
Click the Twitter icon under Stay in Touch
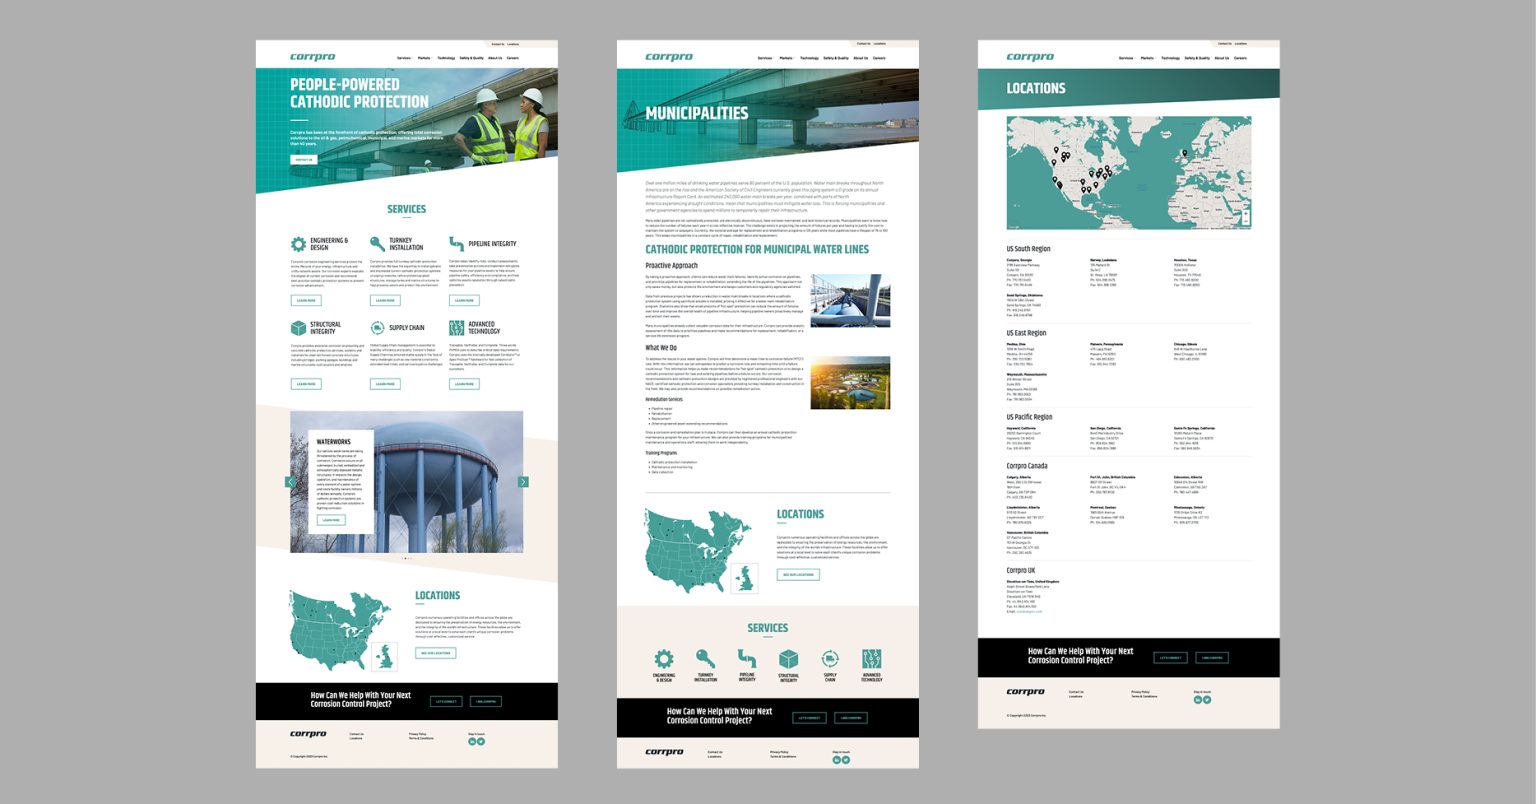tap(481, 741)
